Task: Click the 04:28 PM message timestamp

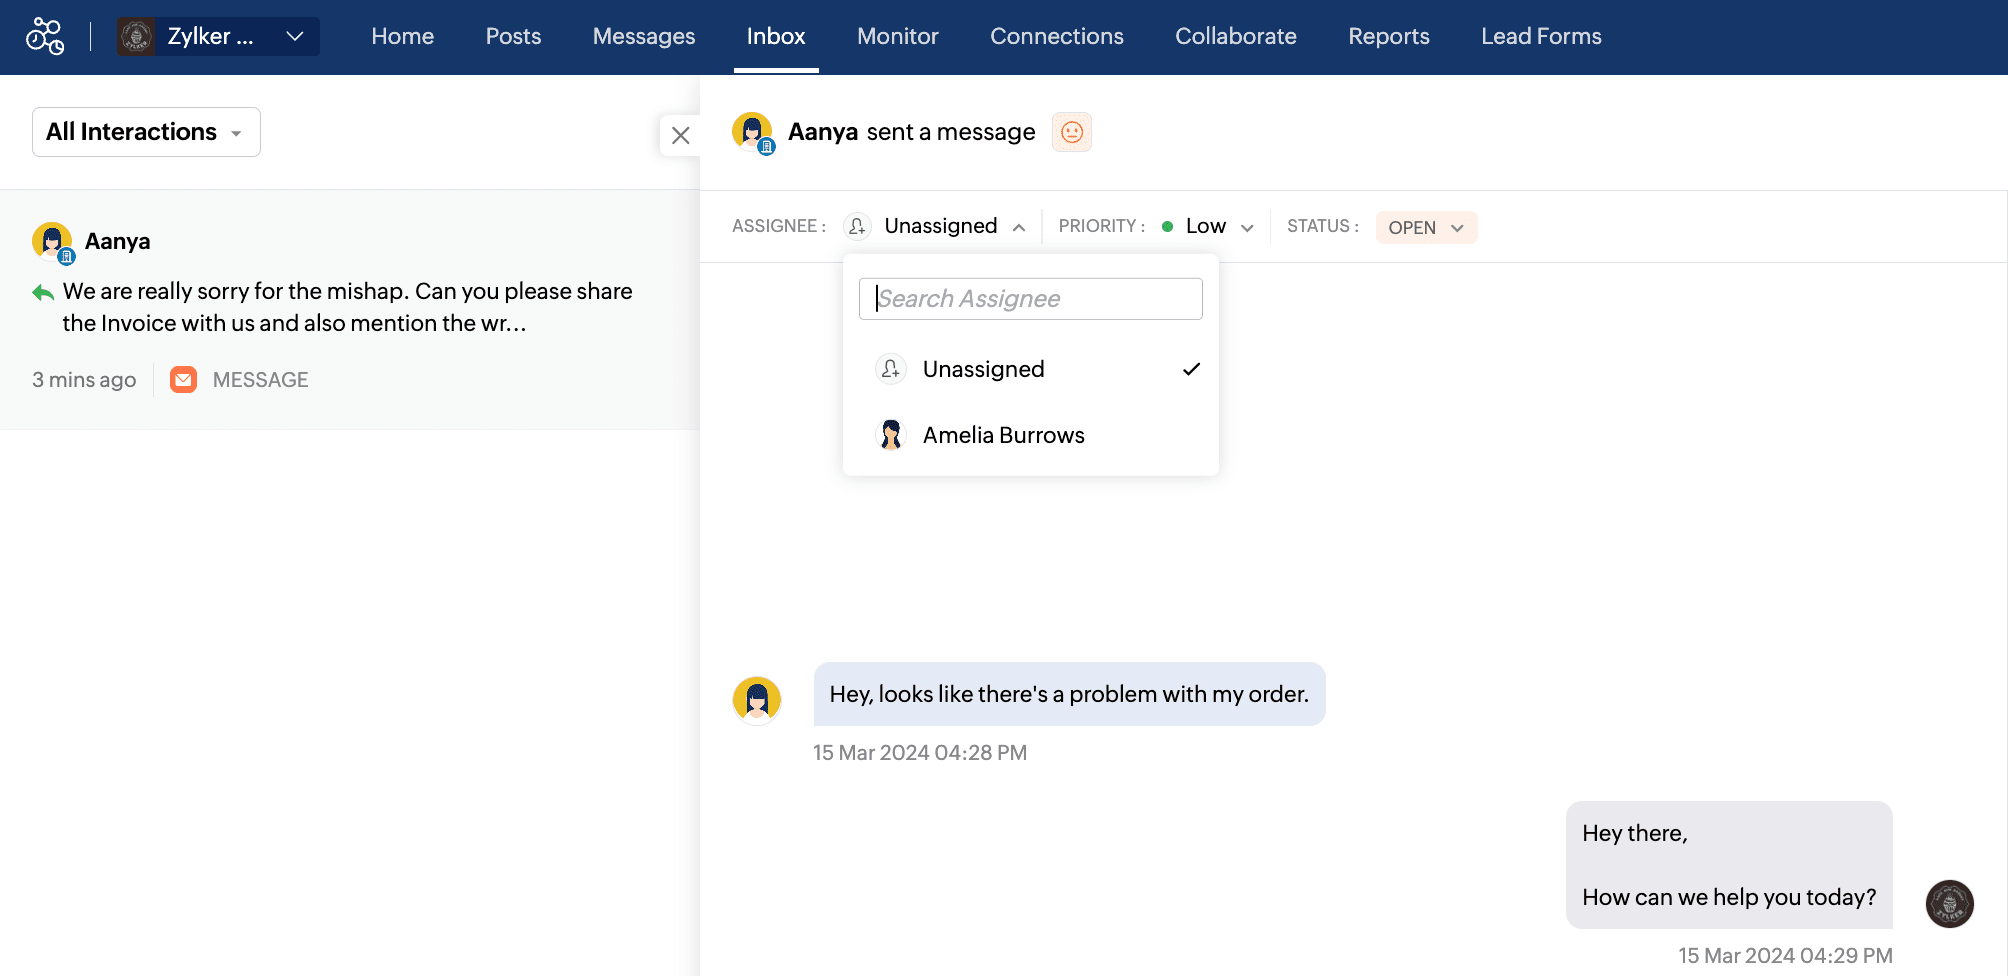Action: tap(920, 753)
